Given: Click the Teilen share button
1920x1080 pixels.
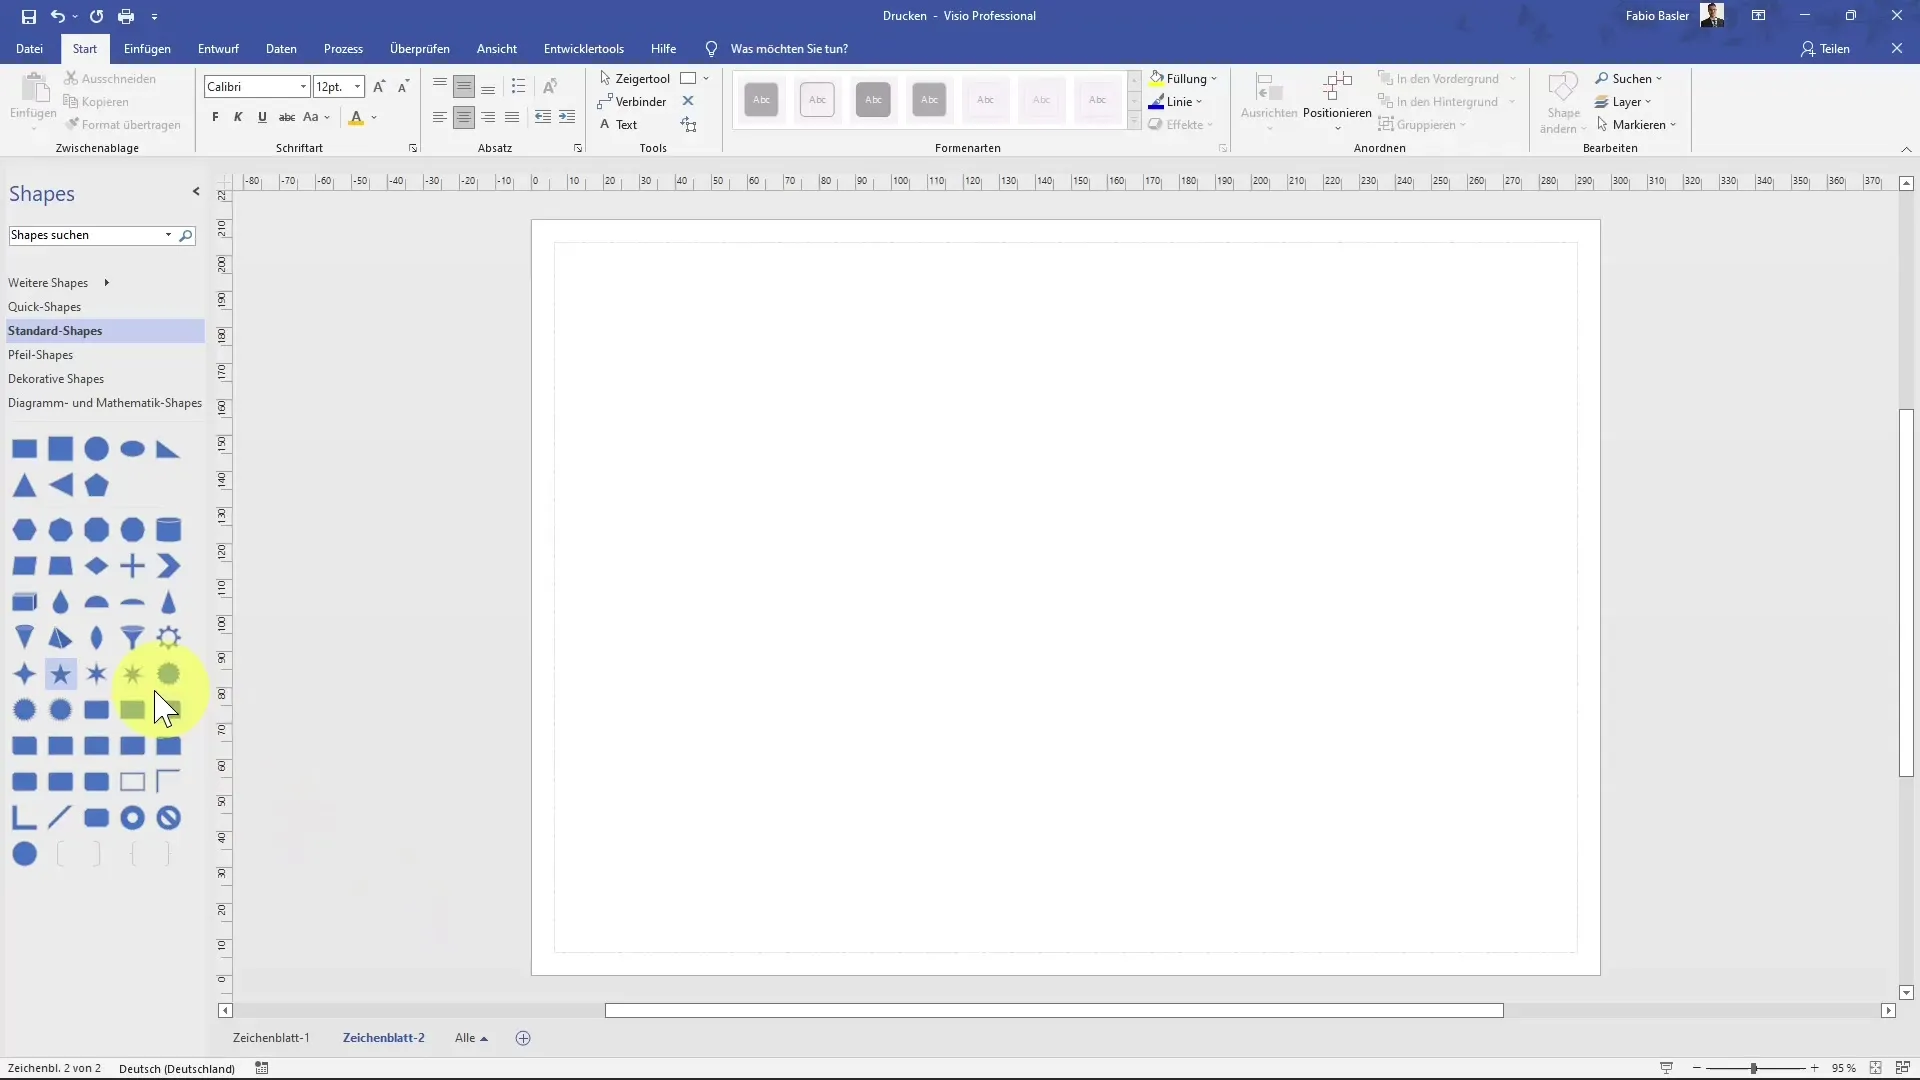Looking at the screenshot, I should click(1826, 48).
